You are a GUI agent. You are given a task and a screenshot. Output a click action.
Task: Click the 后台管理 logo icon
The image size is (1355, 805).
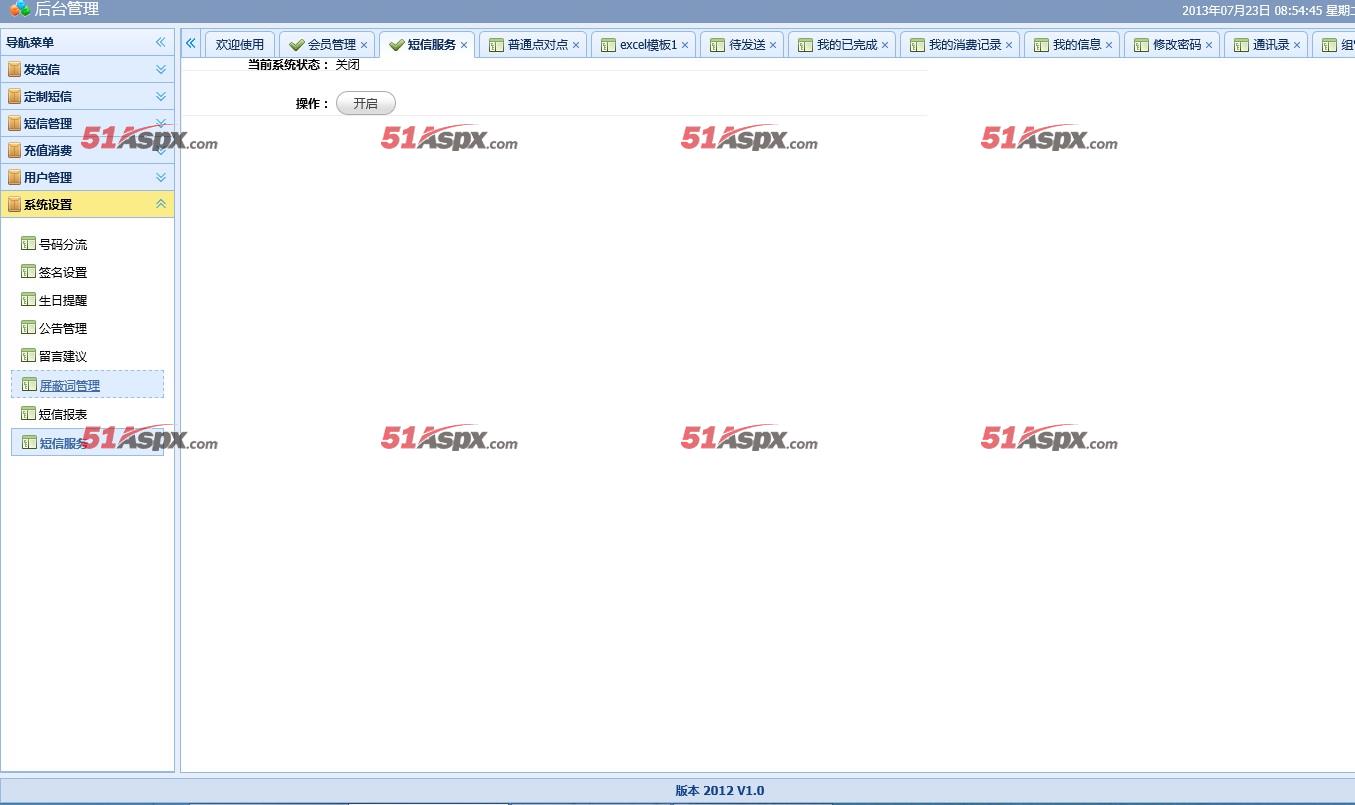pyautogui.click(x=20, y=9)
